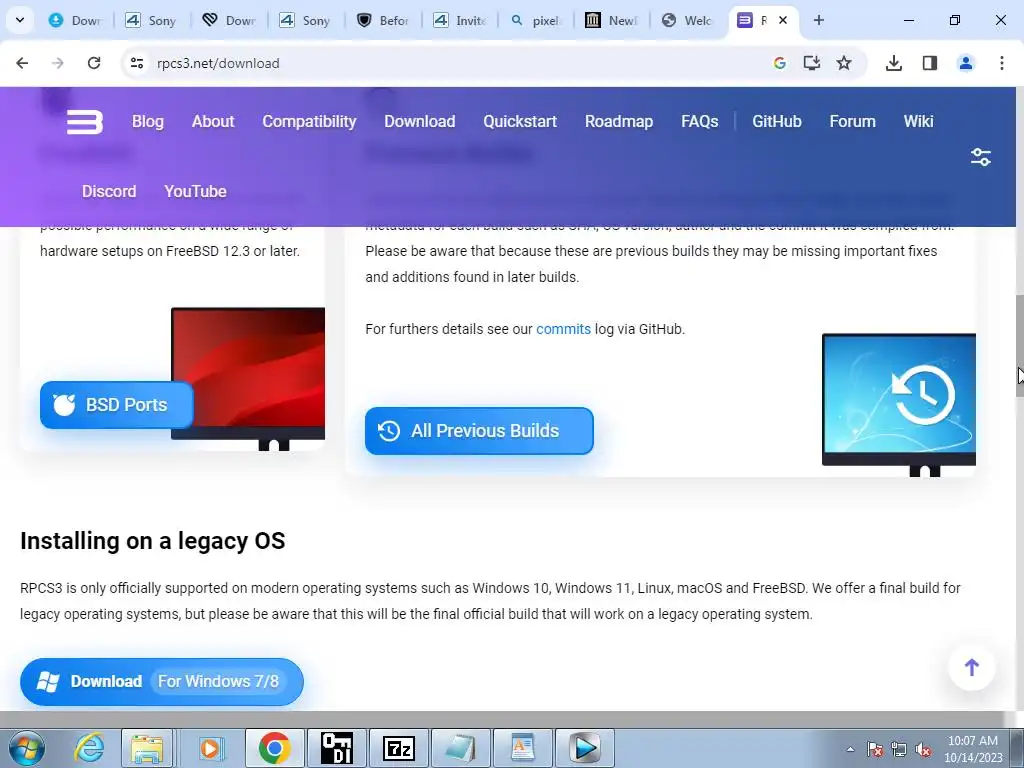Reload the page with the refresh icon
The height and width of the screenshot is (768, 1024).
tap(94, 63)
